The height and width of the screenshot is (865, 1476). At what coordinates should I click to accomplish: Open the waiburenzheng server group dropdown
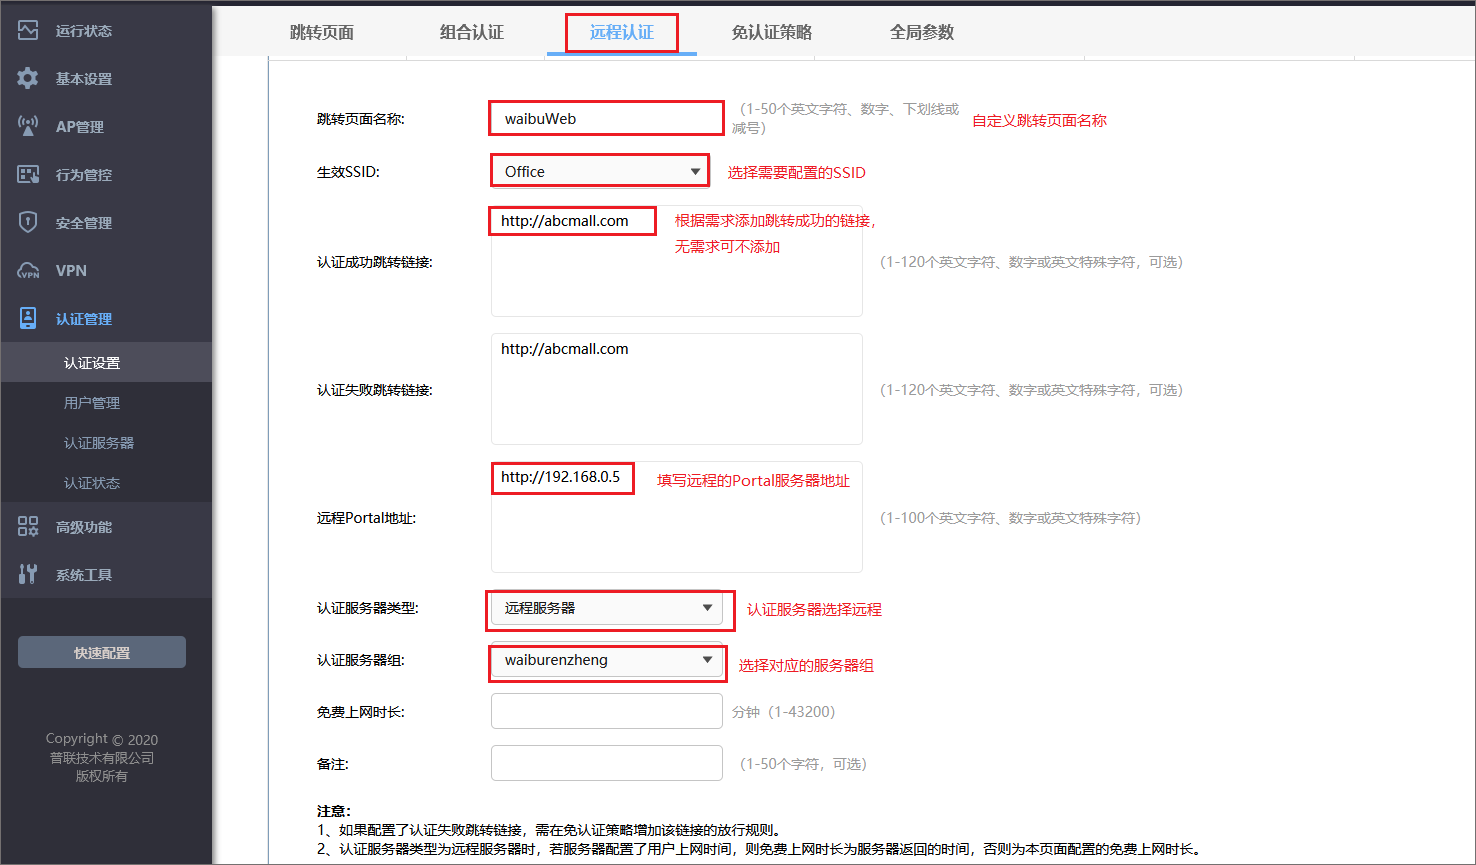(606, 662)
